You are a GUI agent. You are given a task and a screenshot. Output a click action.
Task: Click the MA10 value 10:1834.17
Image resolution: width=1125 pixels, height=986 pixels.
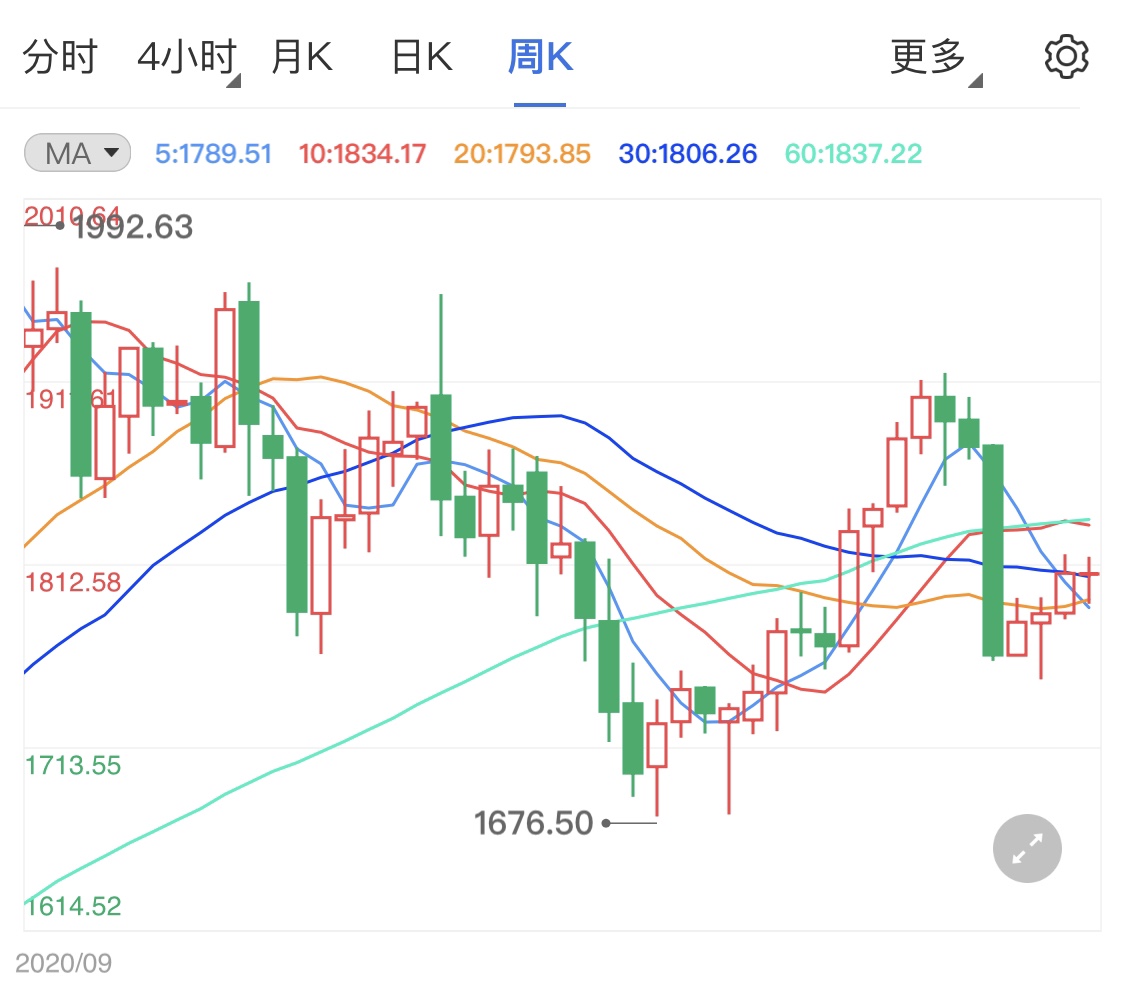pos(362,154)
